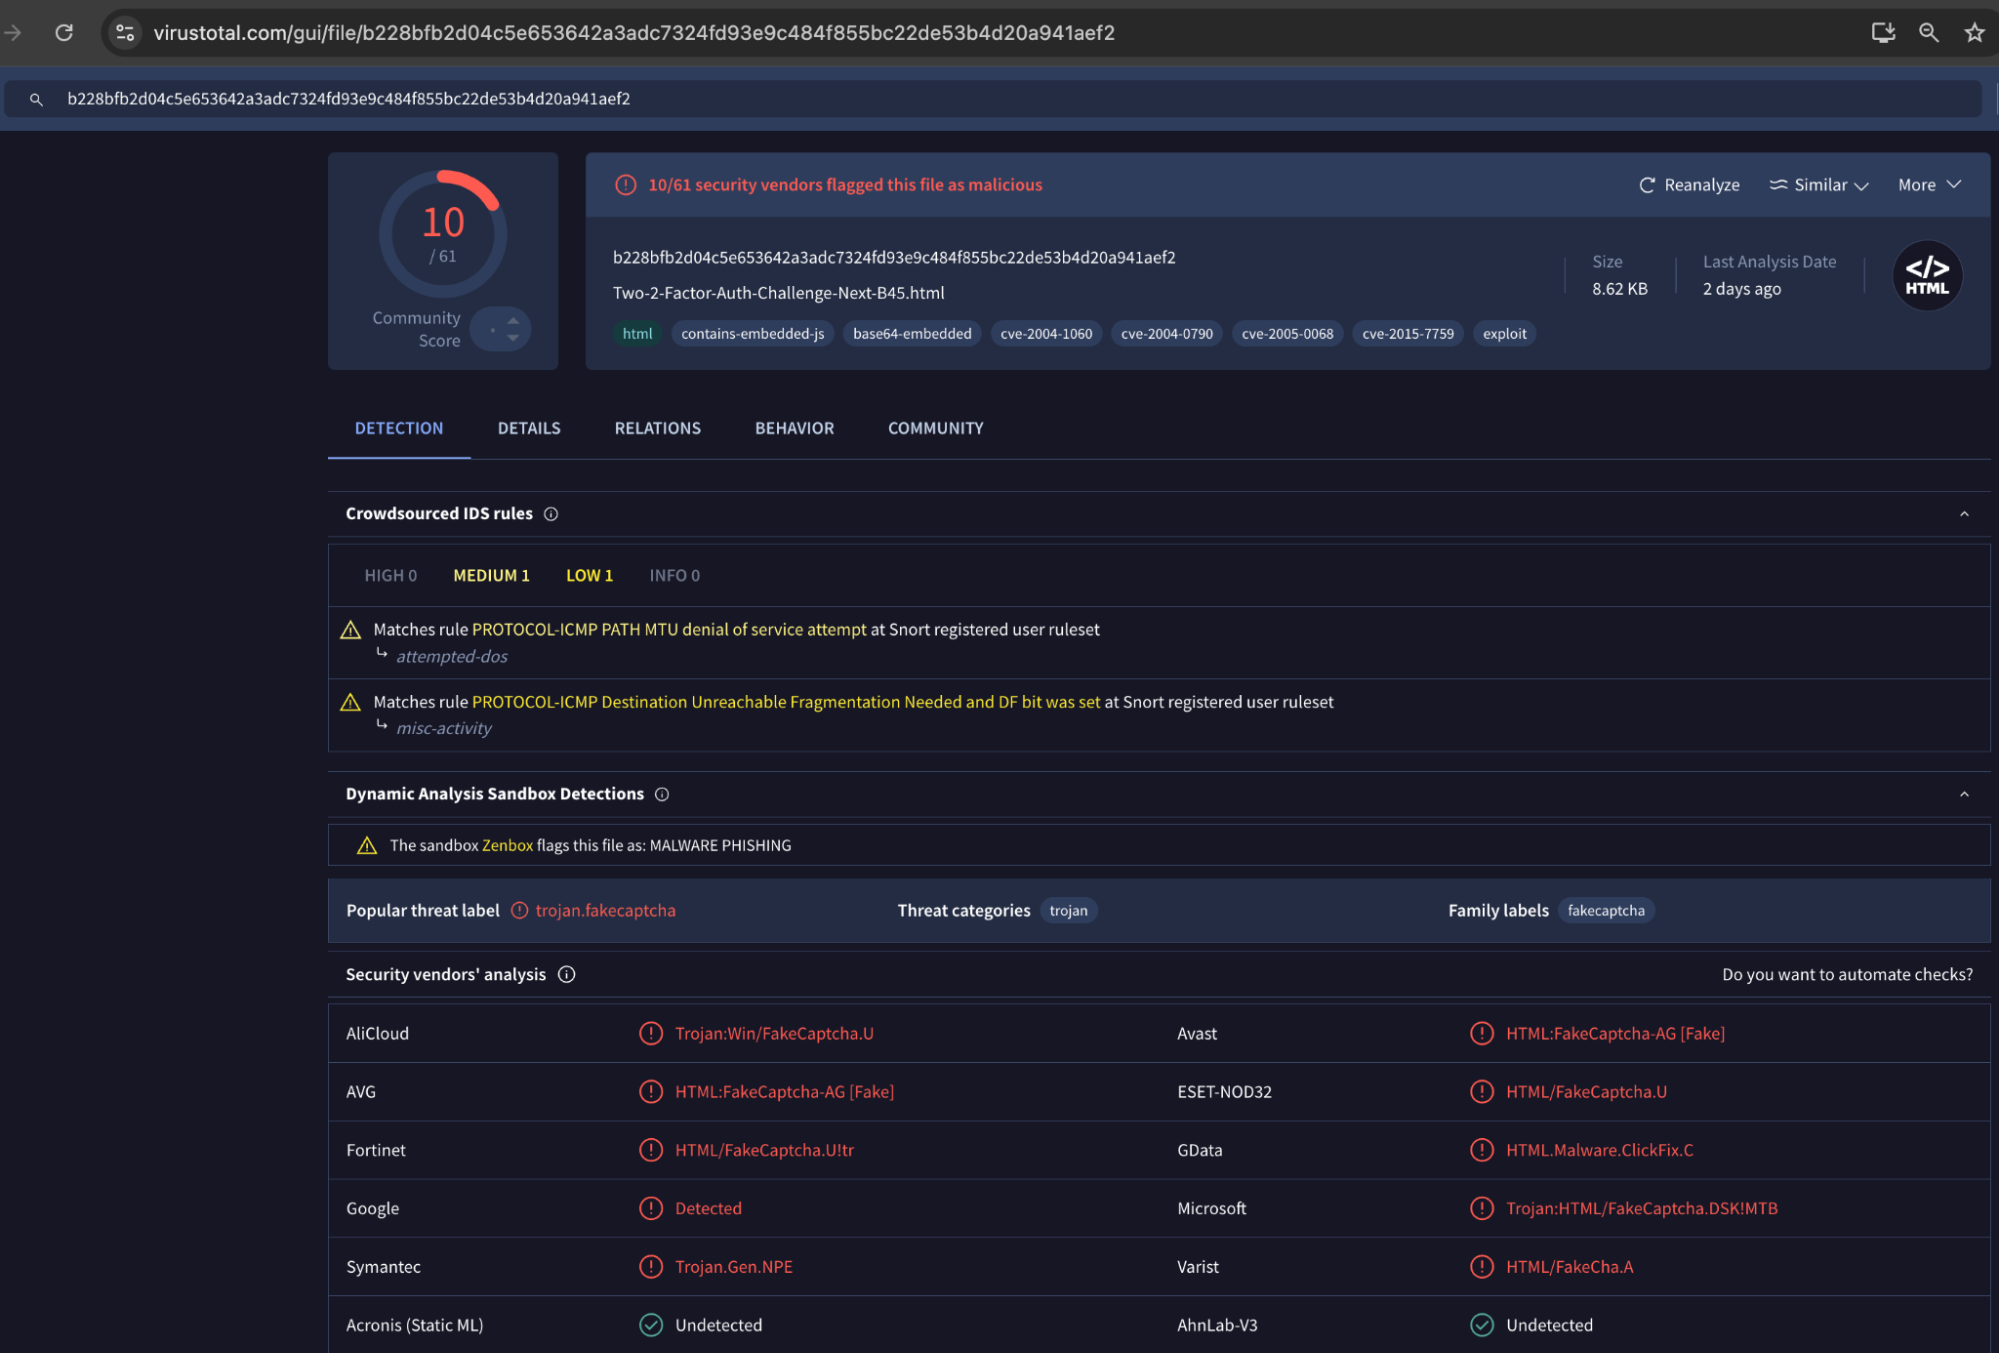
Task: Click the Reanalyze button
Action: click(x=1689, y=185)
